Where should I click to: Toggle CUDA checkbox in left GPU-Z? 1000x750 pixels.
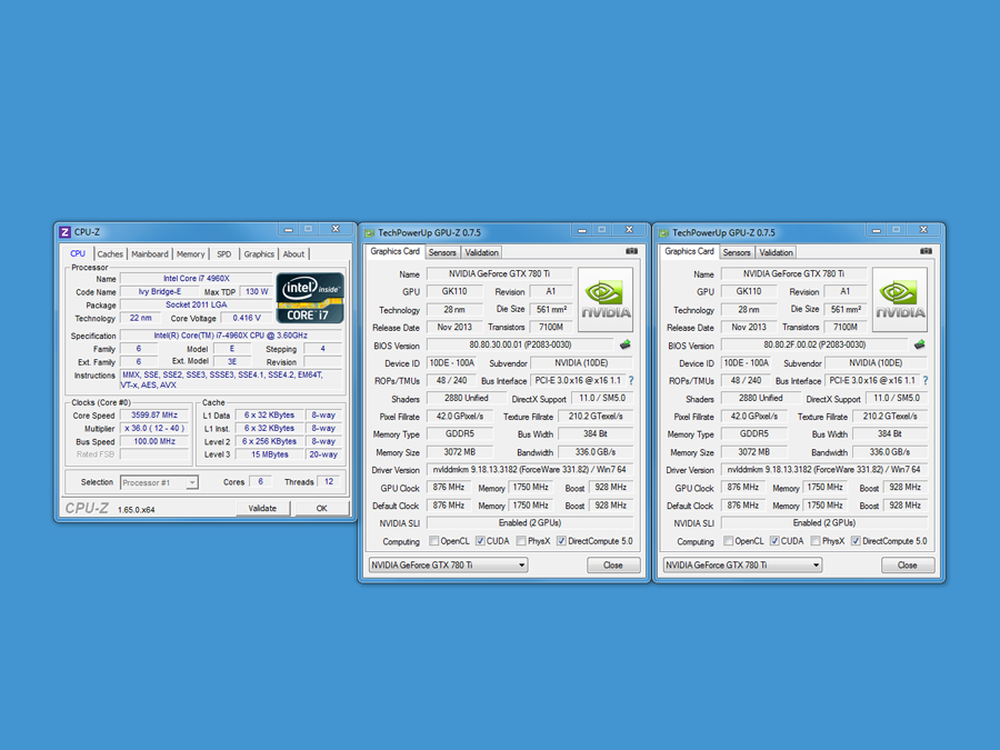coord(480,541)
